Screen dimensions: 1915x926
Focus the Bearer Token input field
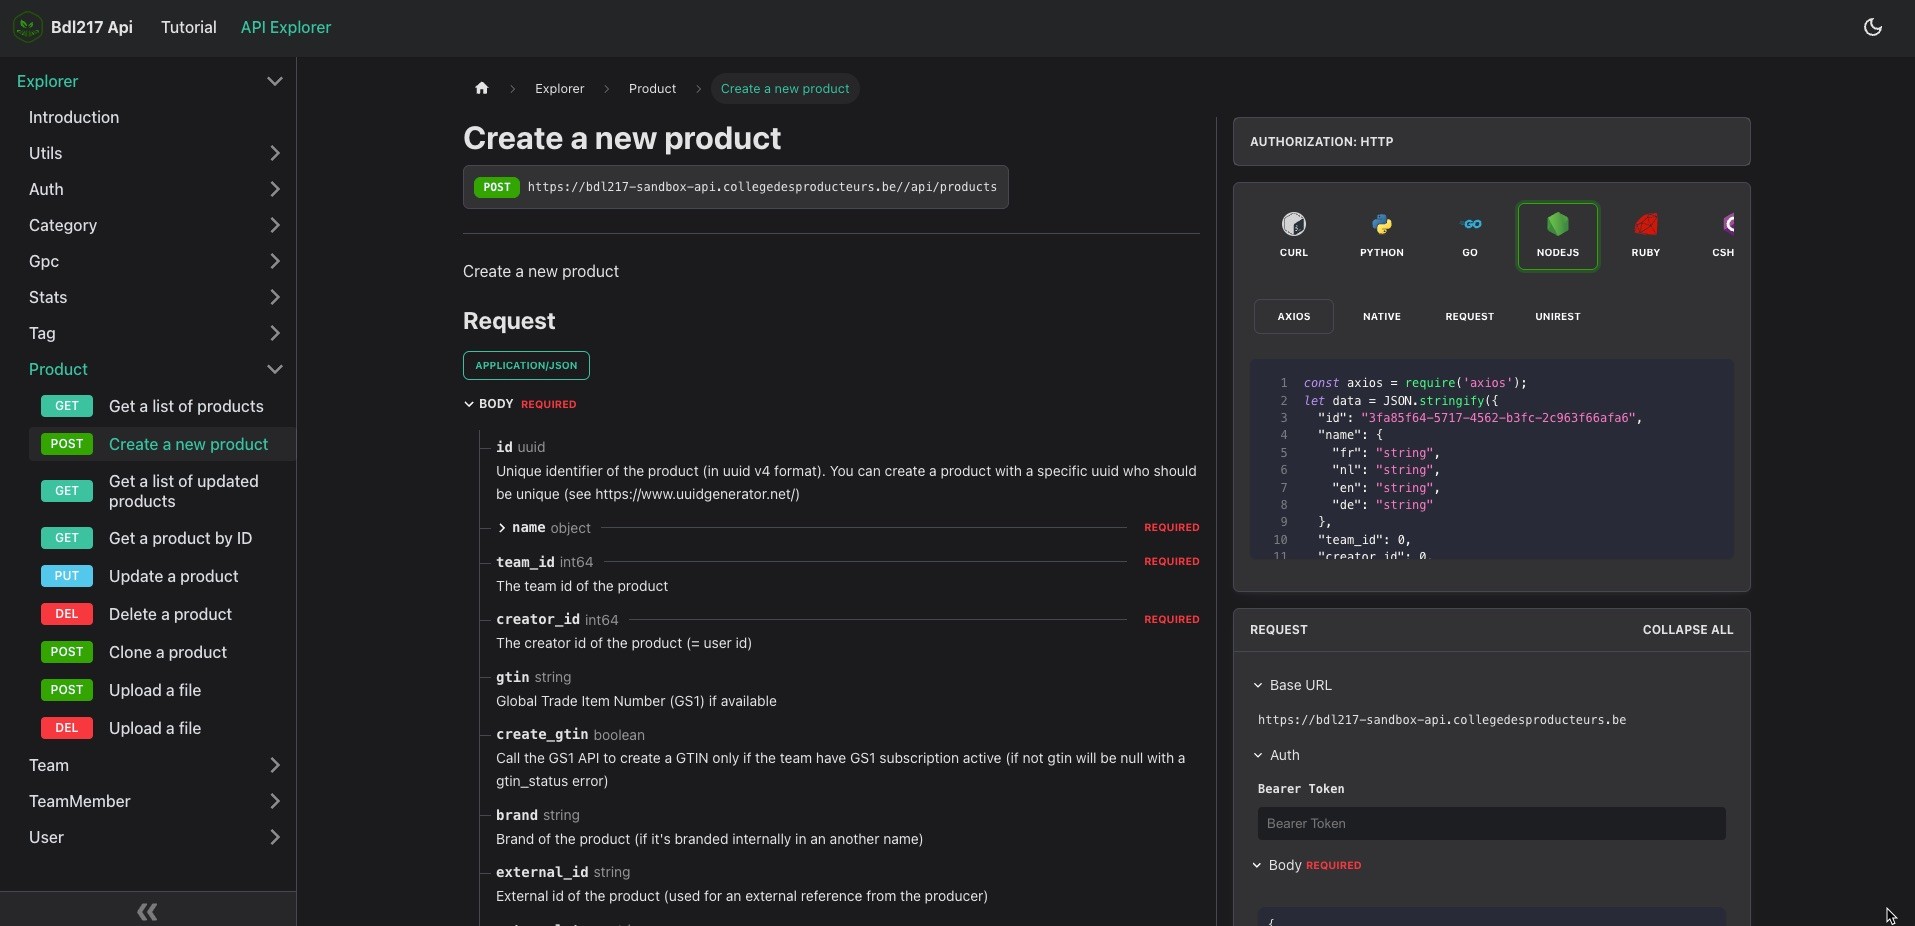click(x=1491, y=823)
